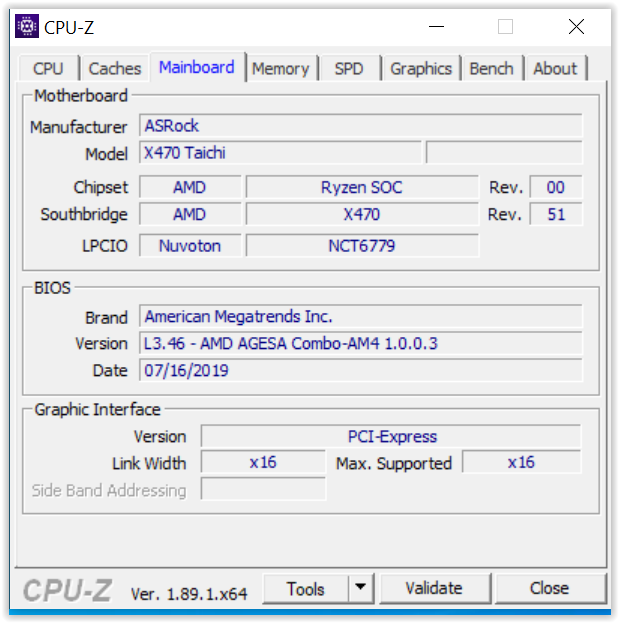Click Graphic Interface version PCI-Express
This screenshot has width=619, height=623.
391,436
